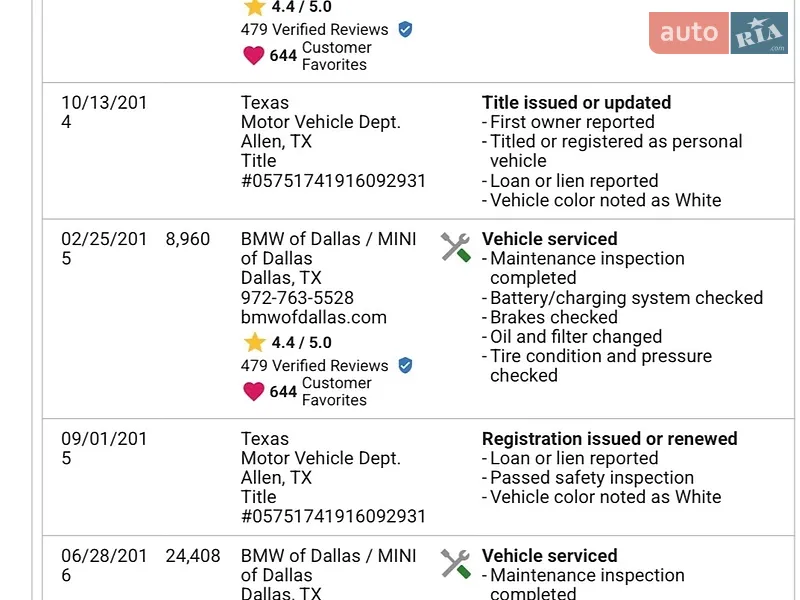Click the topmost pink heart favorites icon
800x600 pixels.
pyautogui.click(x=254, y=55)
